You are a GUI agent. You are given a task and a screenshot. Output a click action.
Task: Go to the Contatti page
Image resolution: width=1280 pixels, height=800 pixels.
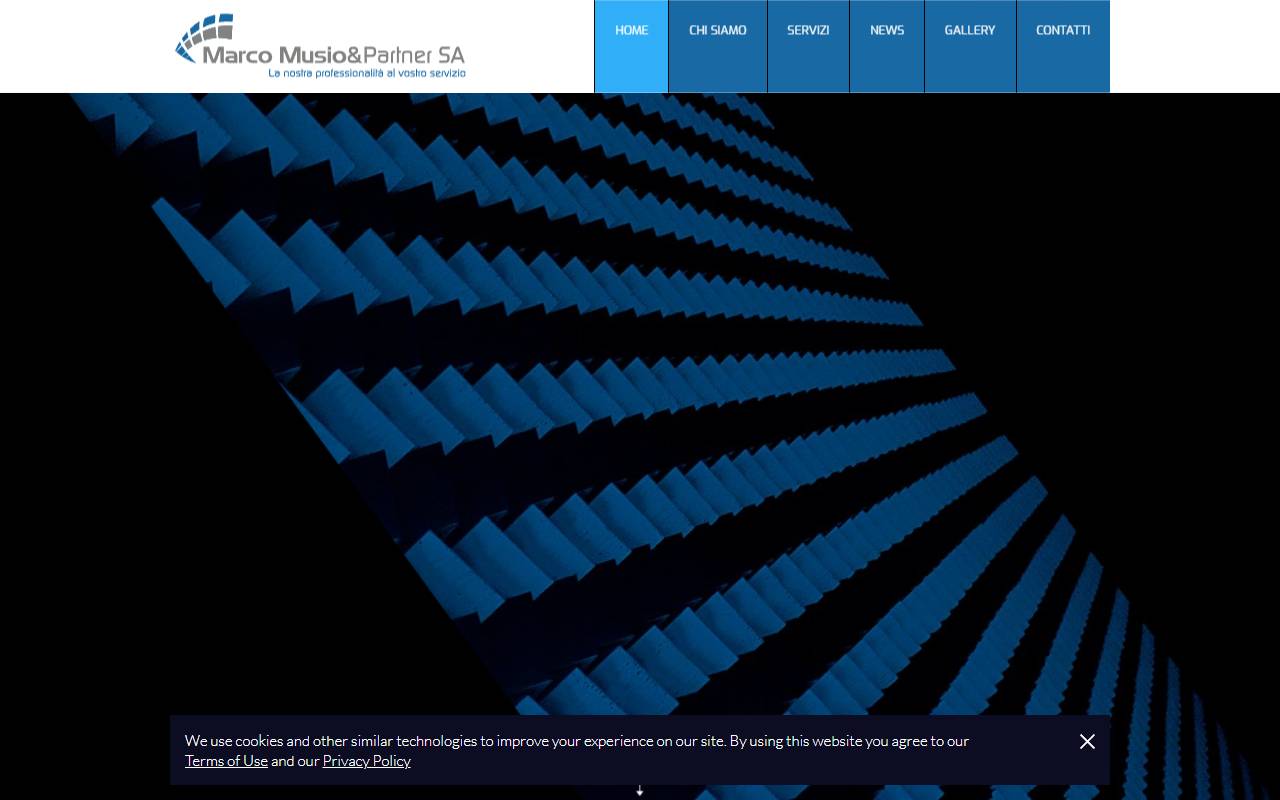point(1063,46)
